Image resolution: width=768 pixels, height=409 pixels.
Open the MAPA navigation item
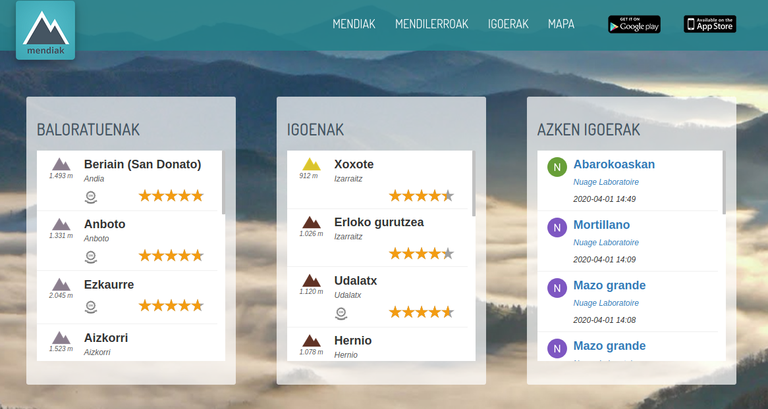coord(561,24)
